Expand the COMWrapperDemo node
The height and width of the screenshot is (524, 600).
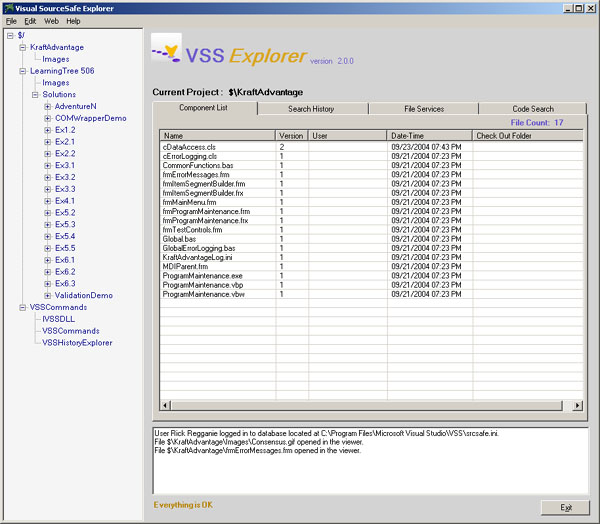[x=47, y=118]
